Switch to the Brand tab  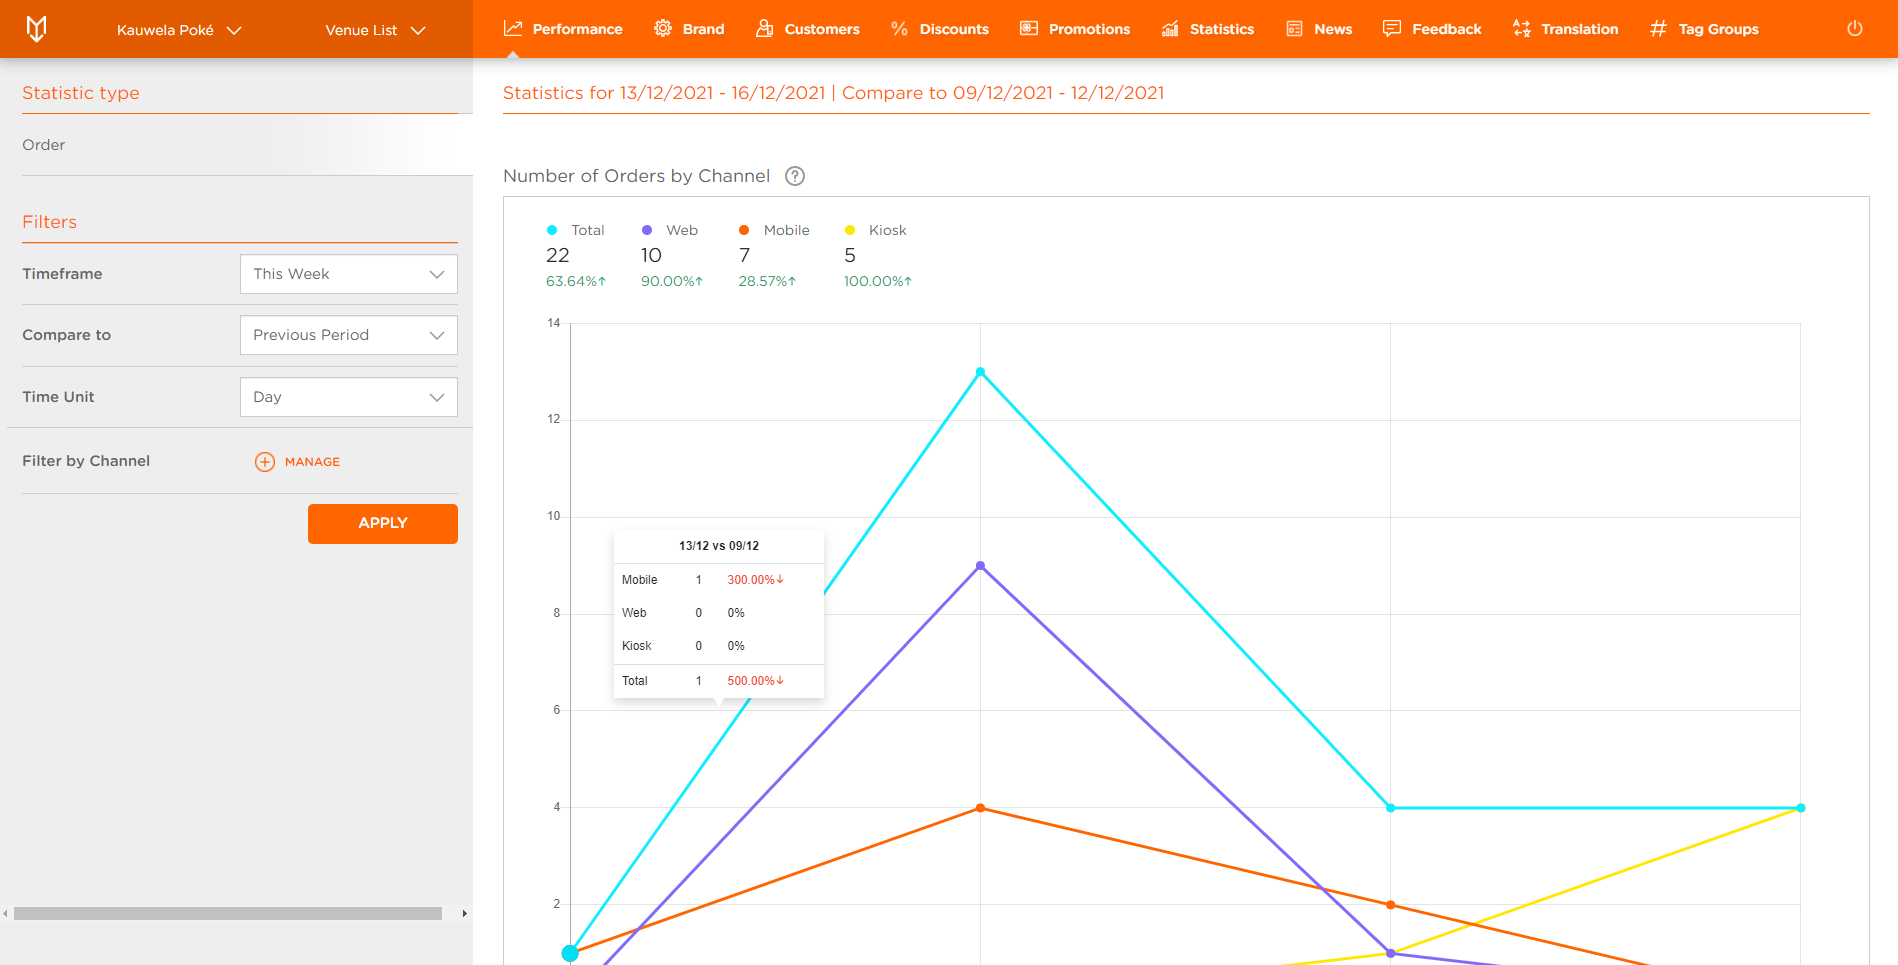pos(689,29)
